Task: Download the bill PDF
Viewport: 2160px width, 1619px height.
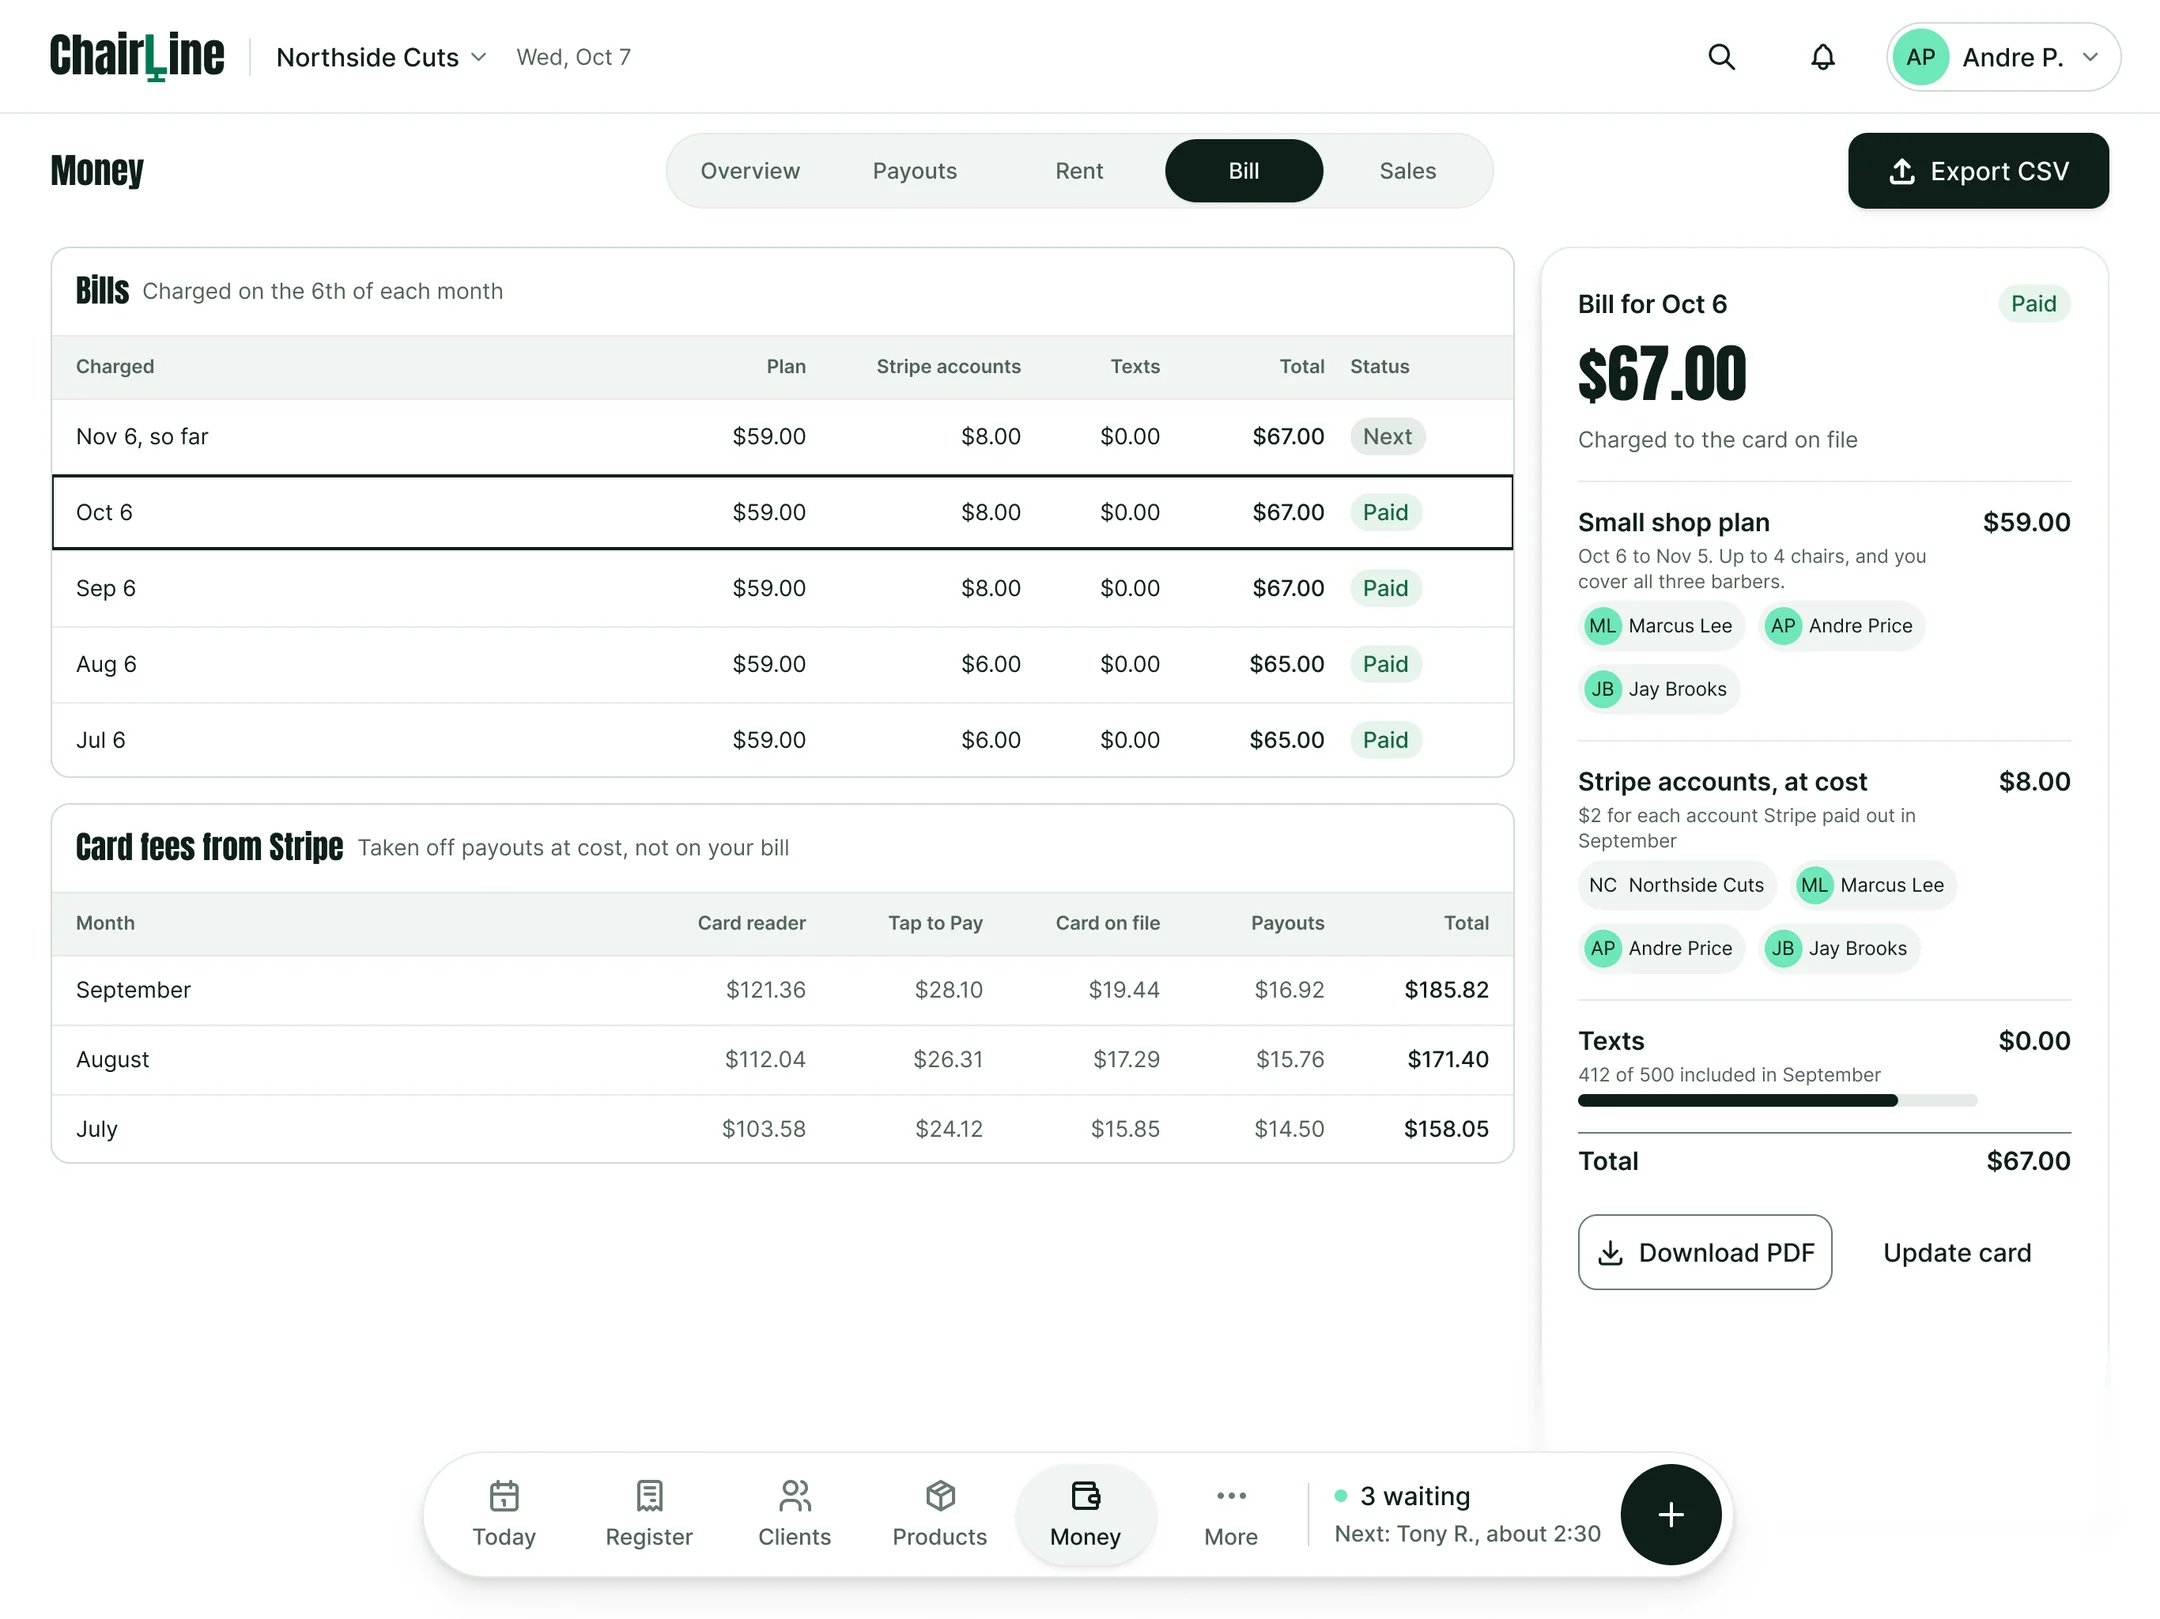Action: point(1704,1252)
